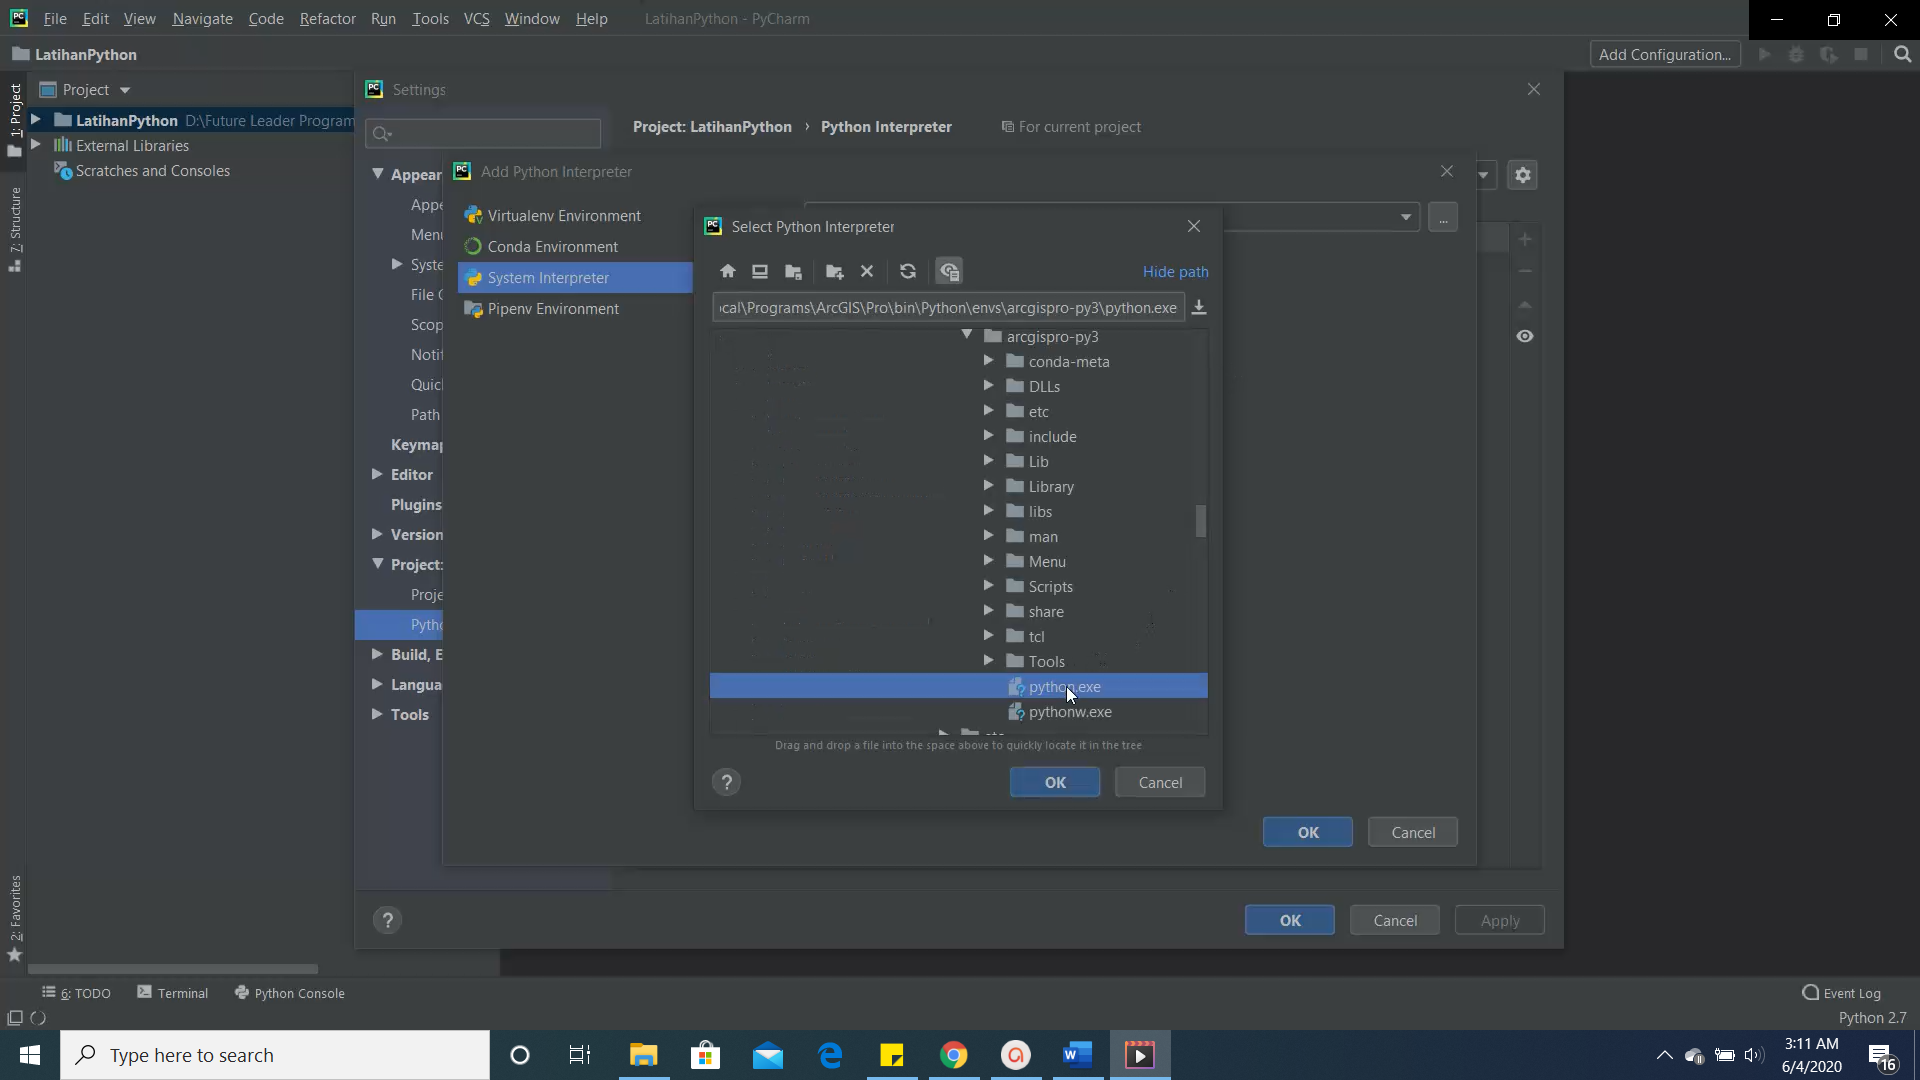Open Microsoft Word from taskbar
This screenshot has width=1920, height=1080.
(x=1077, y=1055)
